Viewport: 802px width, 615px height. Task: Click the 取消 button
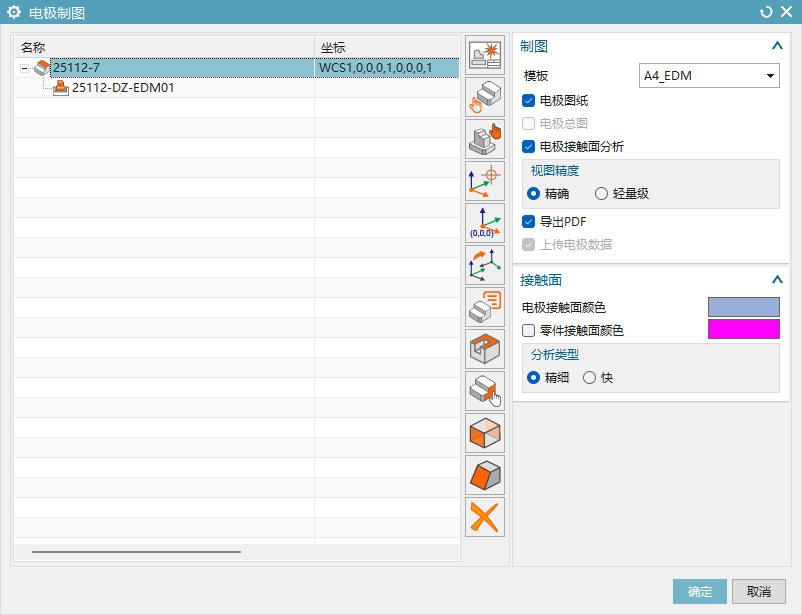click(x=758, y=592)
